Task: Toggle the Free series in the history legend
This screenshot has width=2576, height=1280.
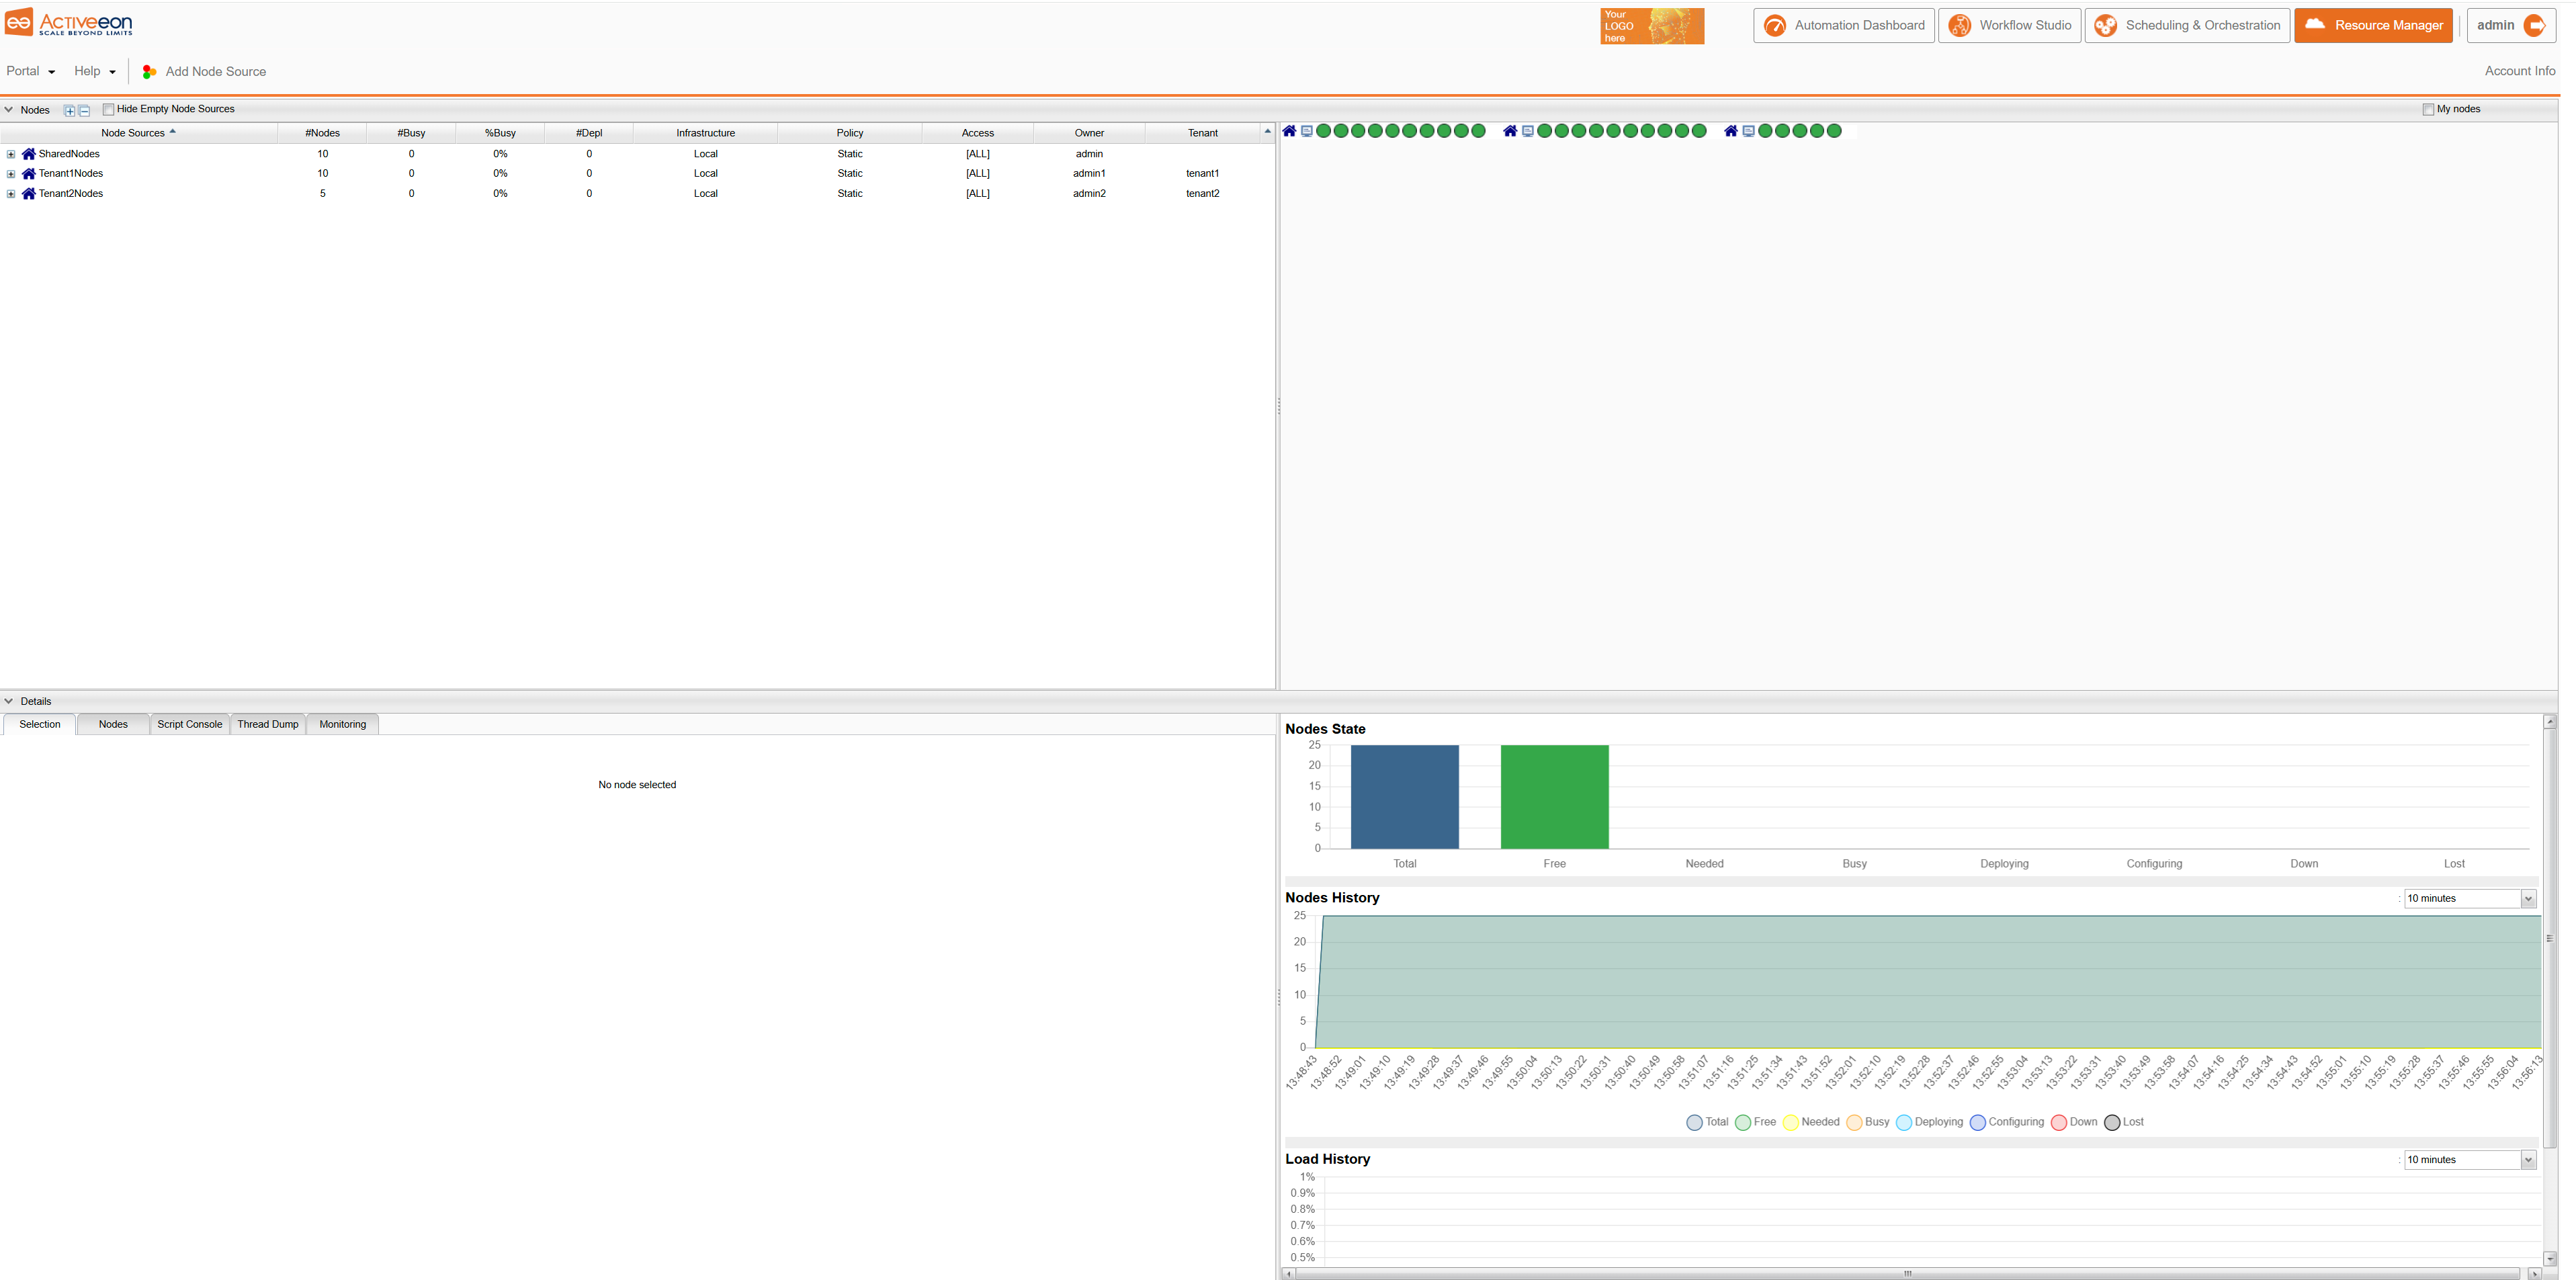Action: [x=1756, y=1123]
